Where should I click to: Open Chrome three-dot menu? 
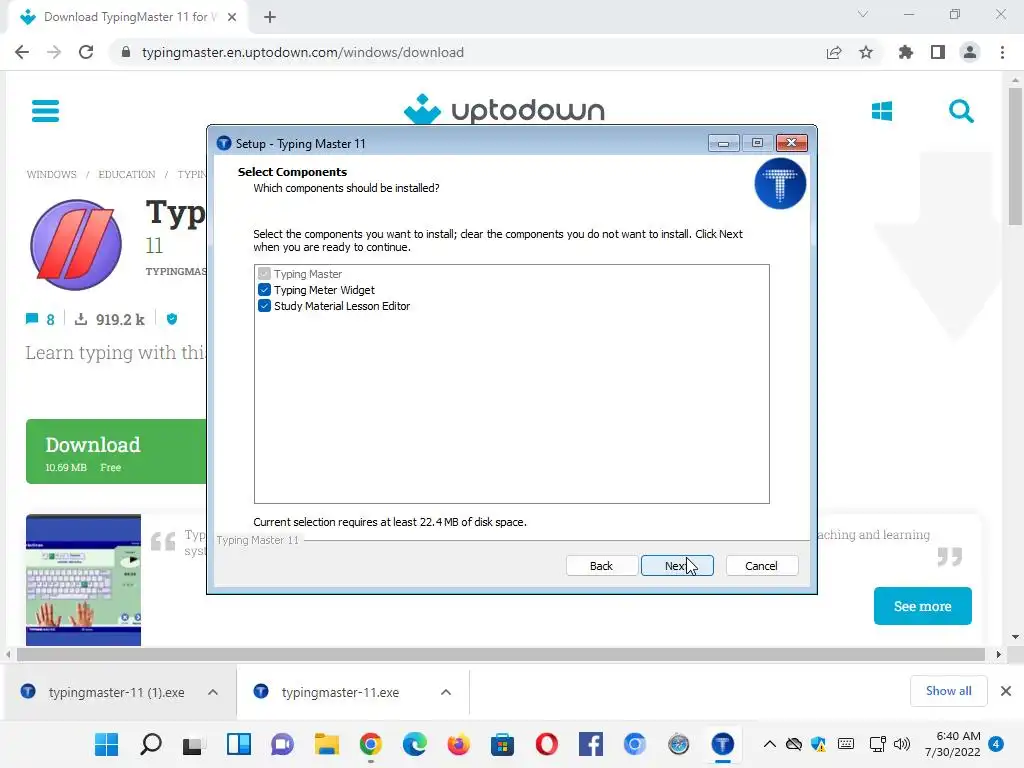[1002, 52]
